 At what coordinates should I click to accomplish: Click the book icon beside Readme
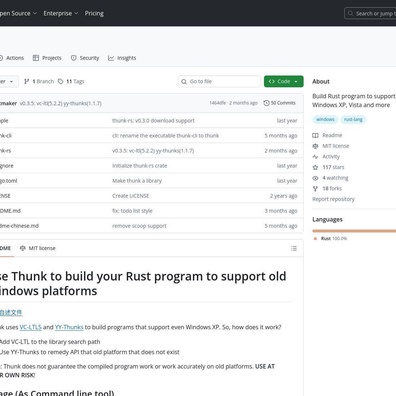(x=315, y=135)
